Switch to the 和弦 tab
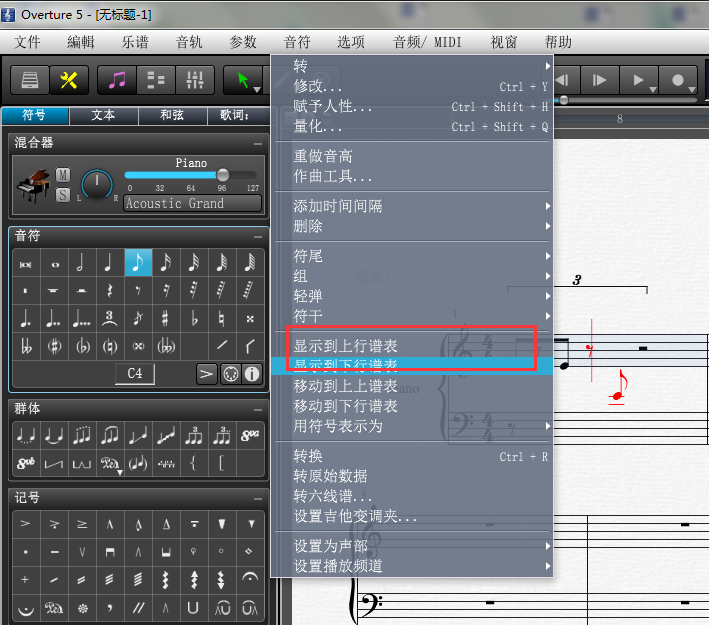The width and height of the screenshot is (709, 625). click(172, 115)
